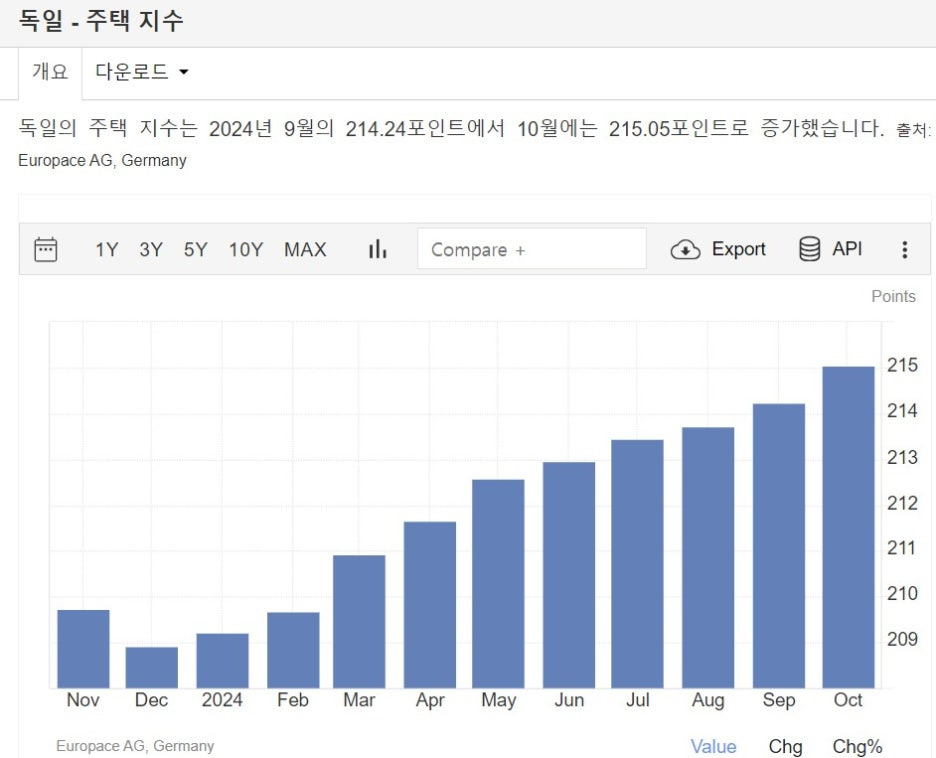Viewport: 936px width, 758px height.
Task: Click the Export label
Action: [738, 249]
